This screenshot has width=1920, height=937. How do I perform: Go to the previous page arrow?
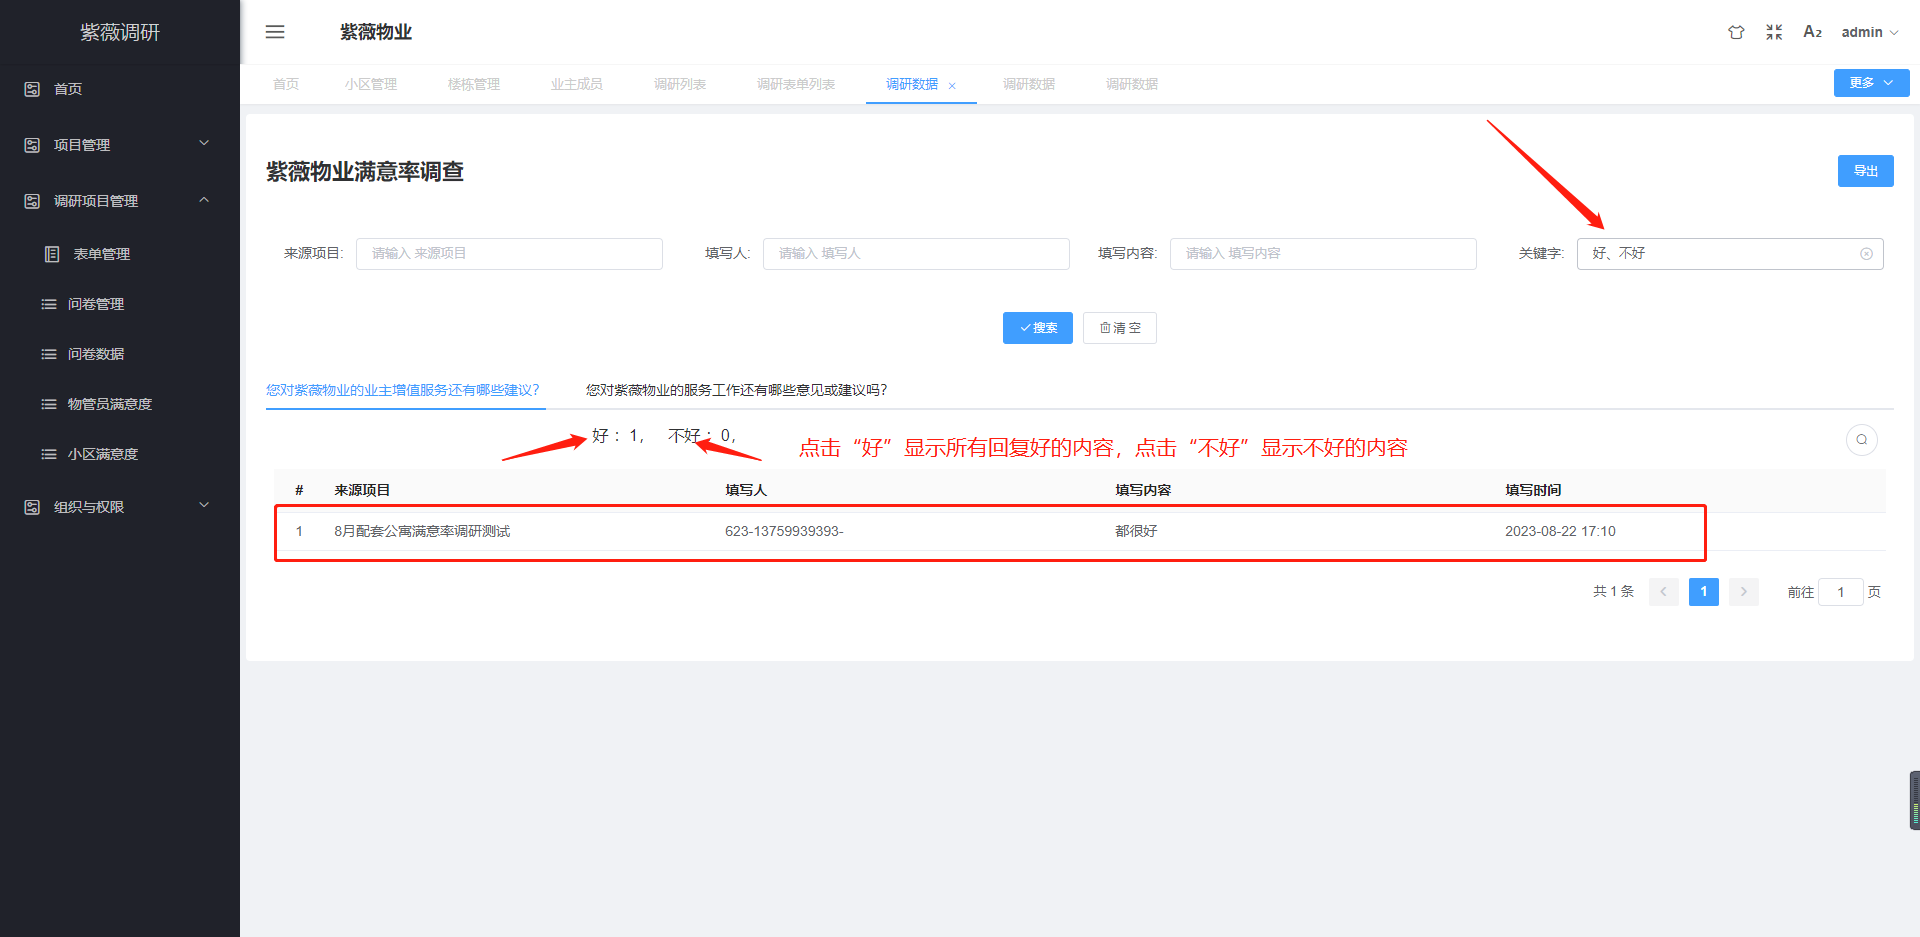1664,592
